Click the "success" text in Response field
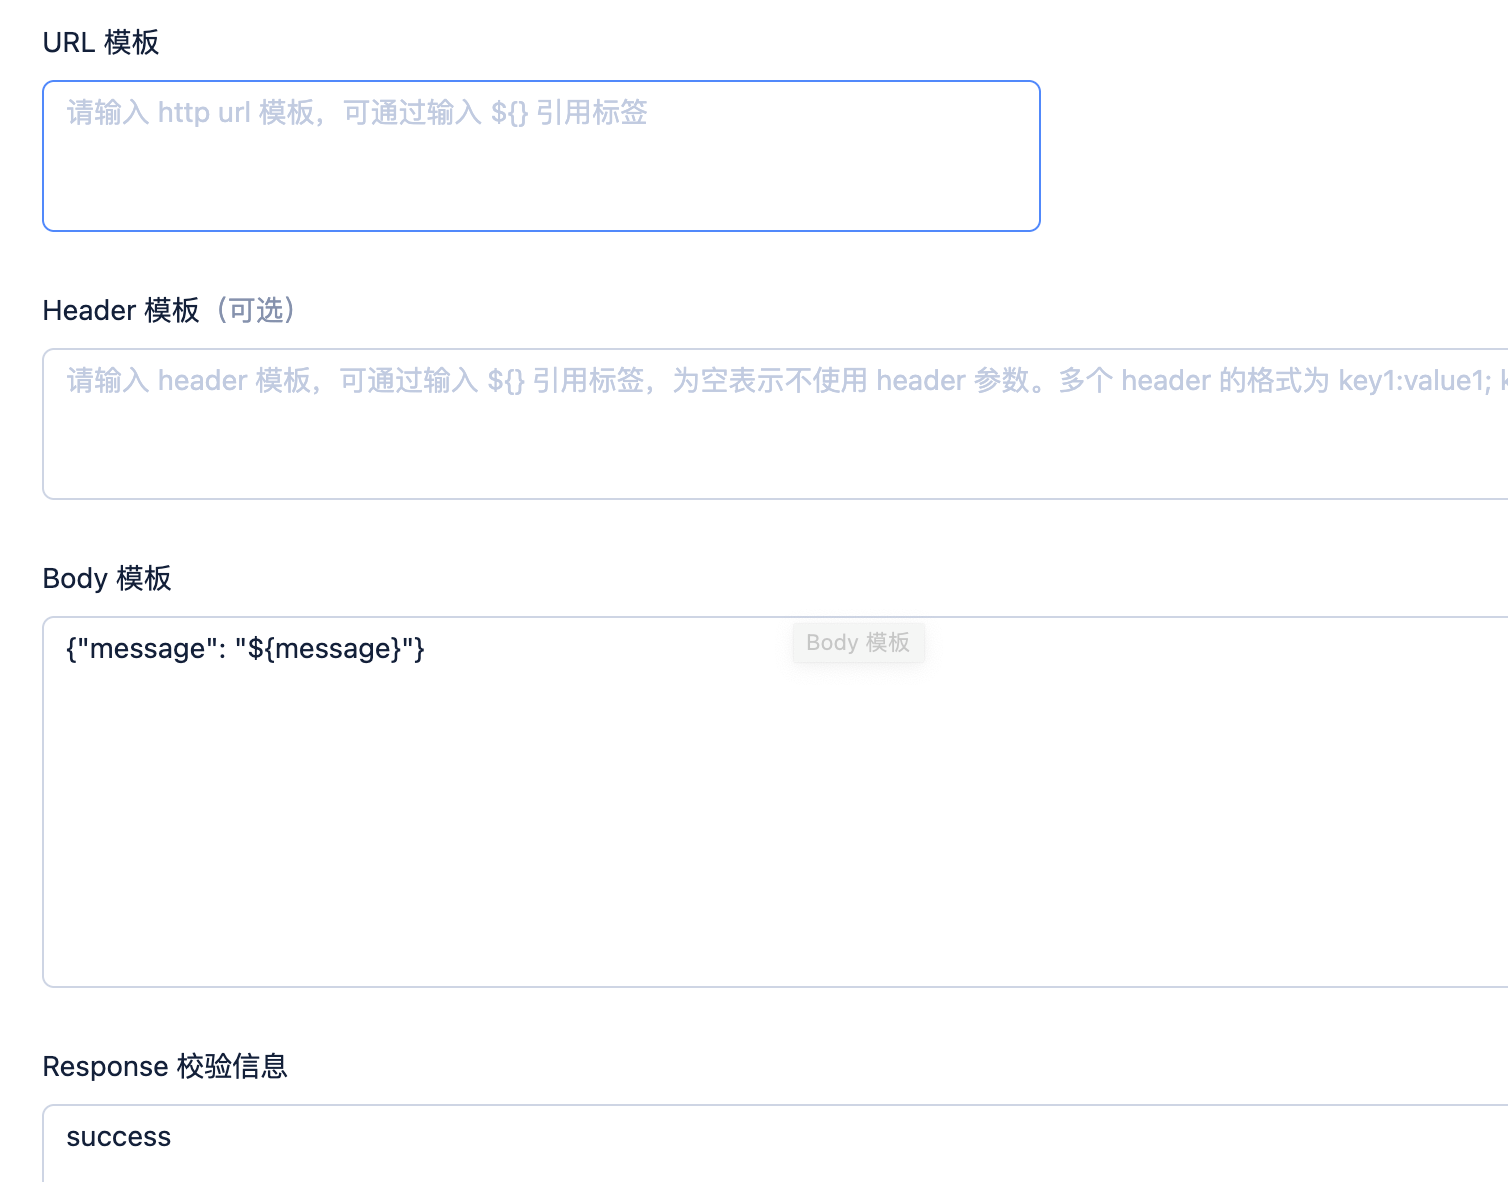Viewport: 1508px width, 1182px height. pyautogui.click(x=119, y=1138)
